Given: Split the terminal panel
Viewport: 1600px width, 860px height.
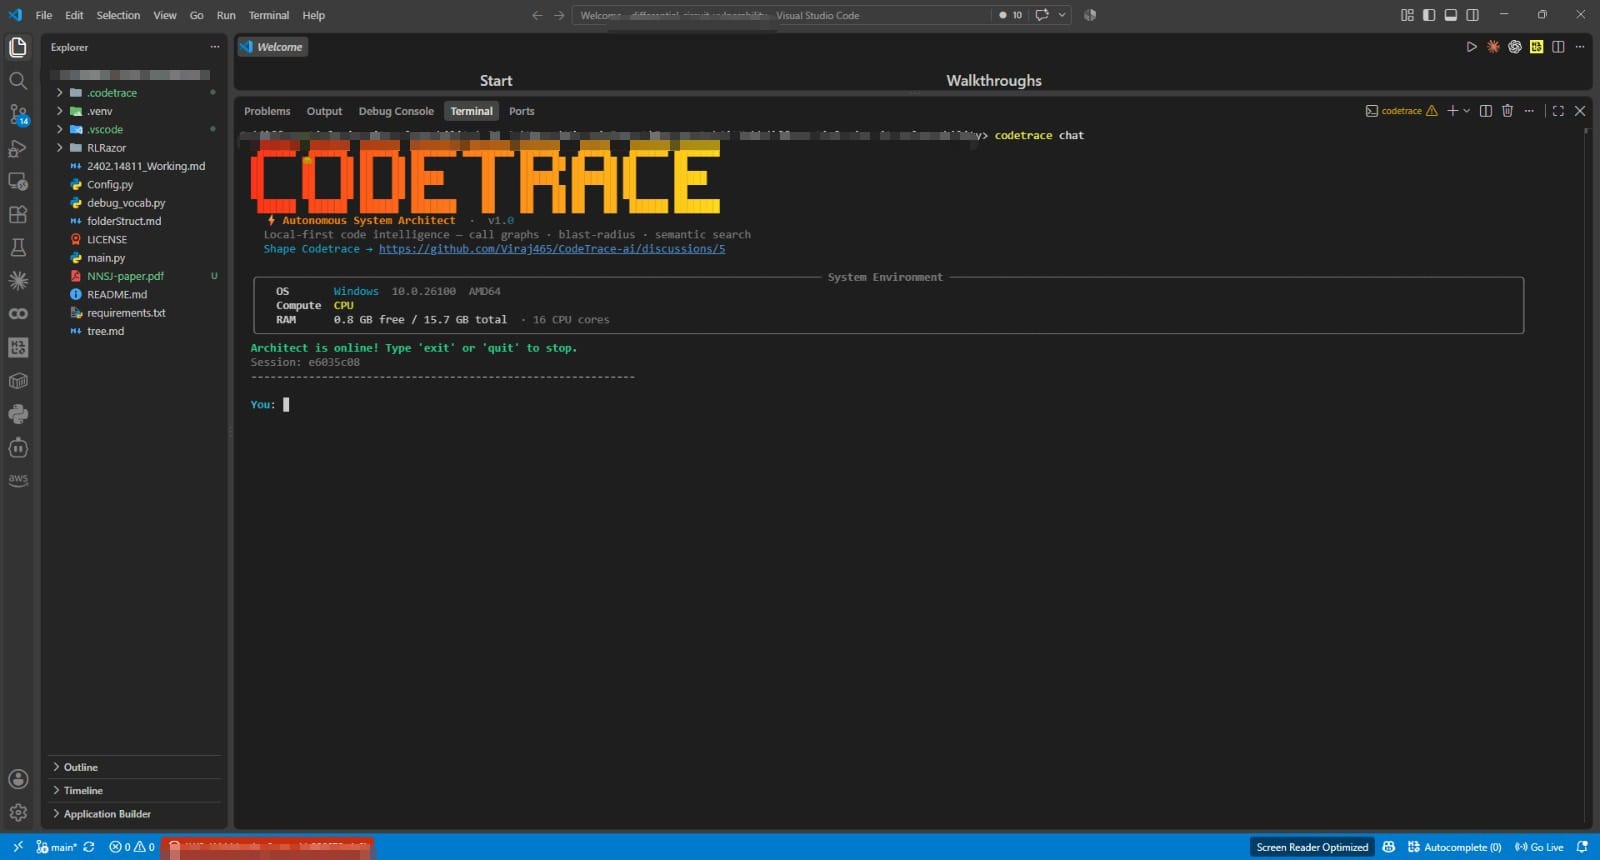Looking at the screenshot, I should [x=1485, y=111].
